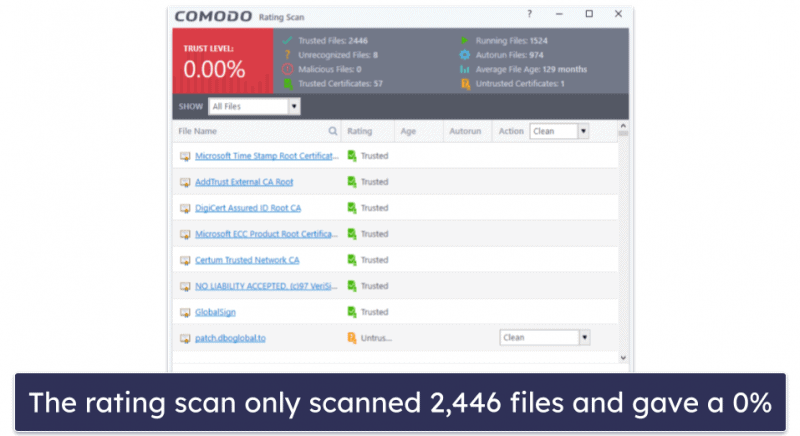Click the TRUST LEVEL 0.00% panel
The width and height of the screenshot is (800, 436).
(x=223, y=61)
